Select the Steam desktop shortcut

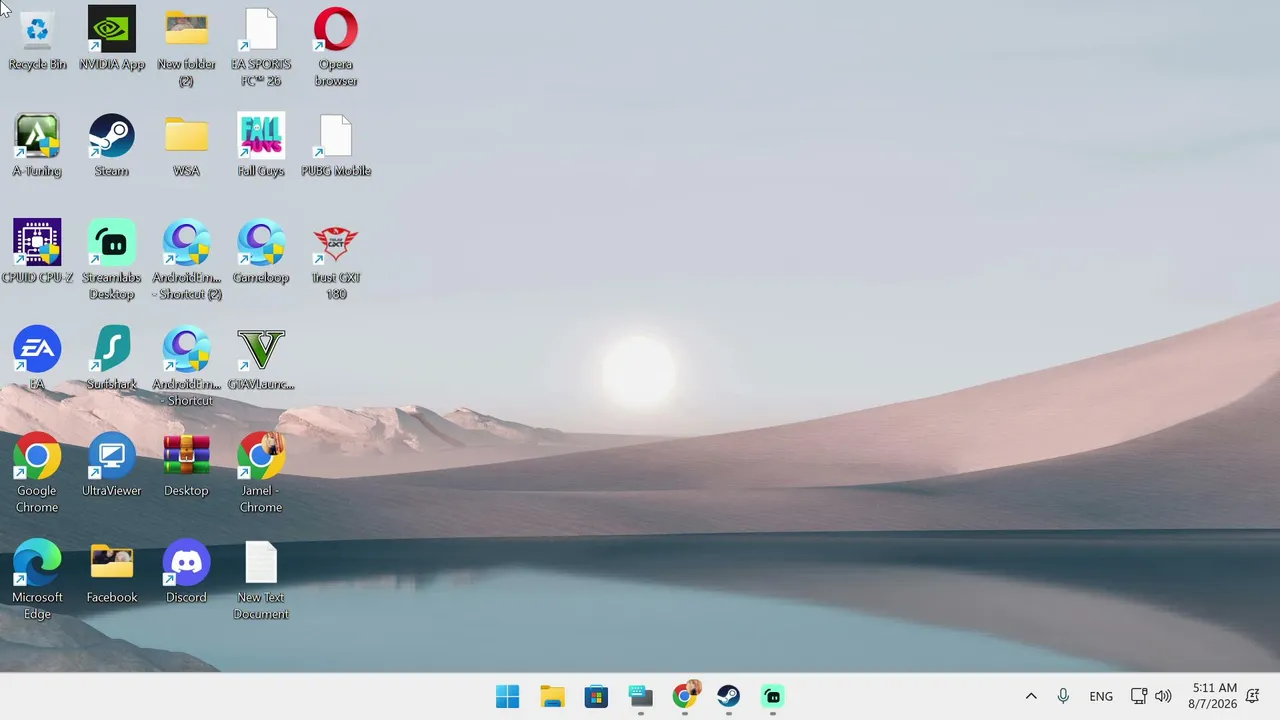pos(112,146)
